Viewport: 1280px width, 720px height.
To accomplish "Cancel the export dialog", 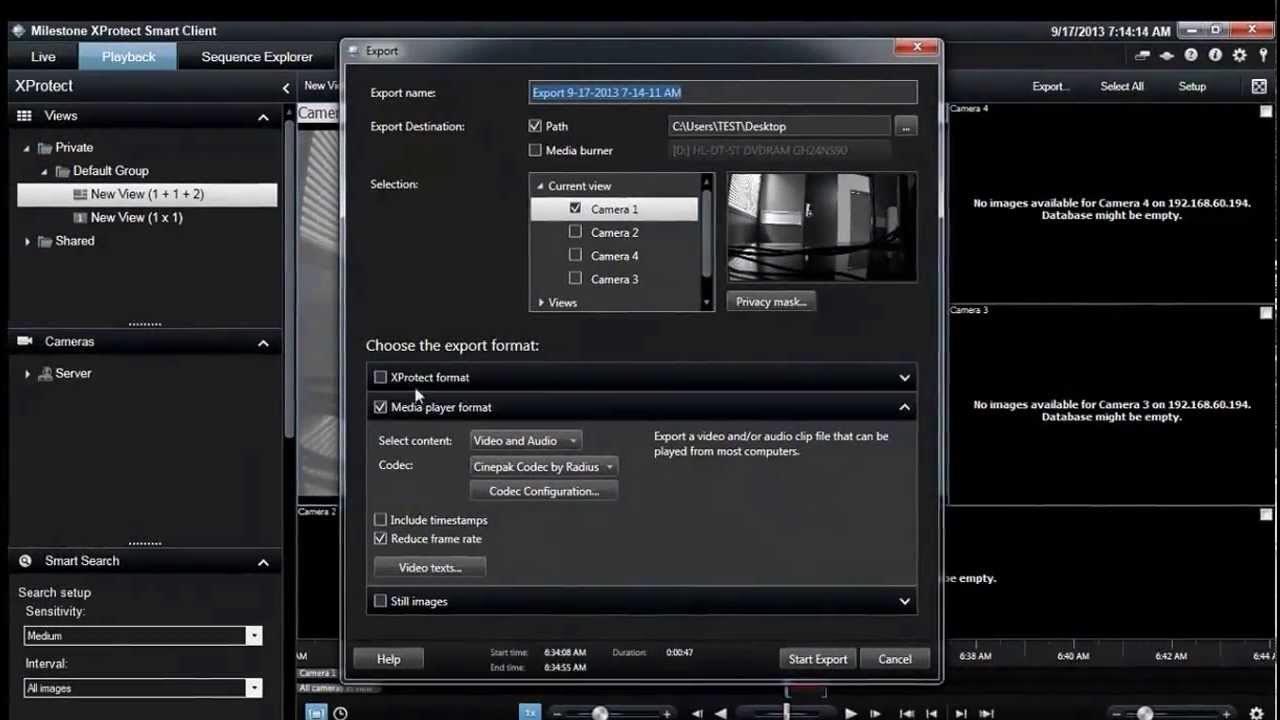I will [895, 659].
